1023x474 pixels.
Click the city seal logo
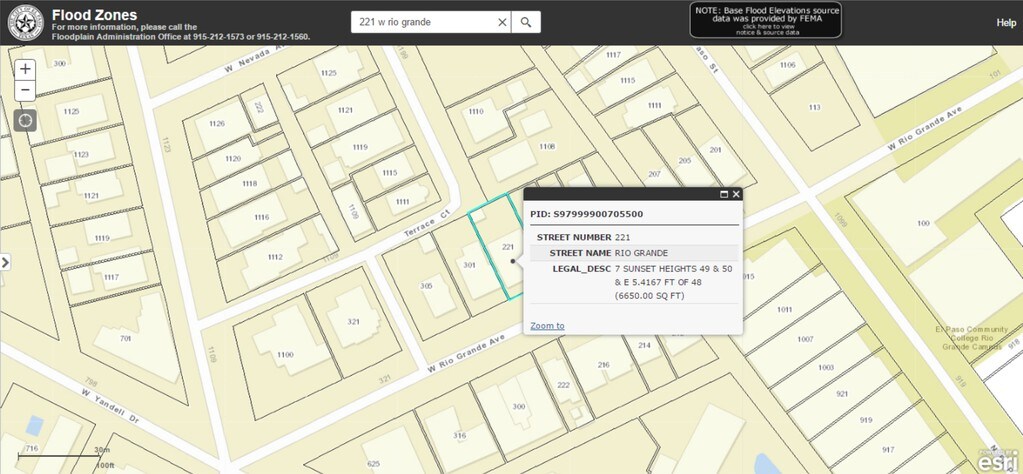click(x=24, y=22)
